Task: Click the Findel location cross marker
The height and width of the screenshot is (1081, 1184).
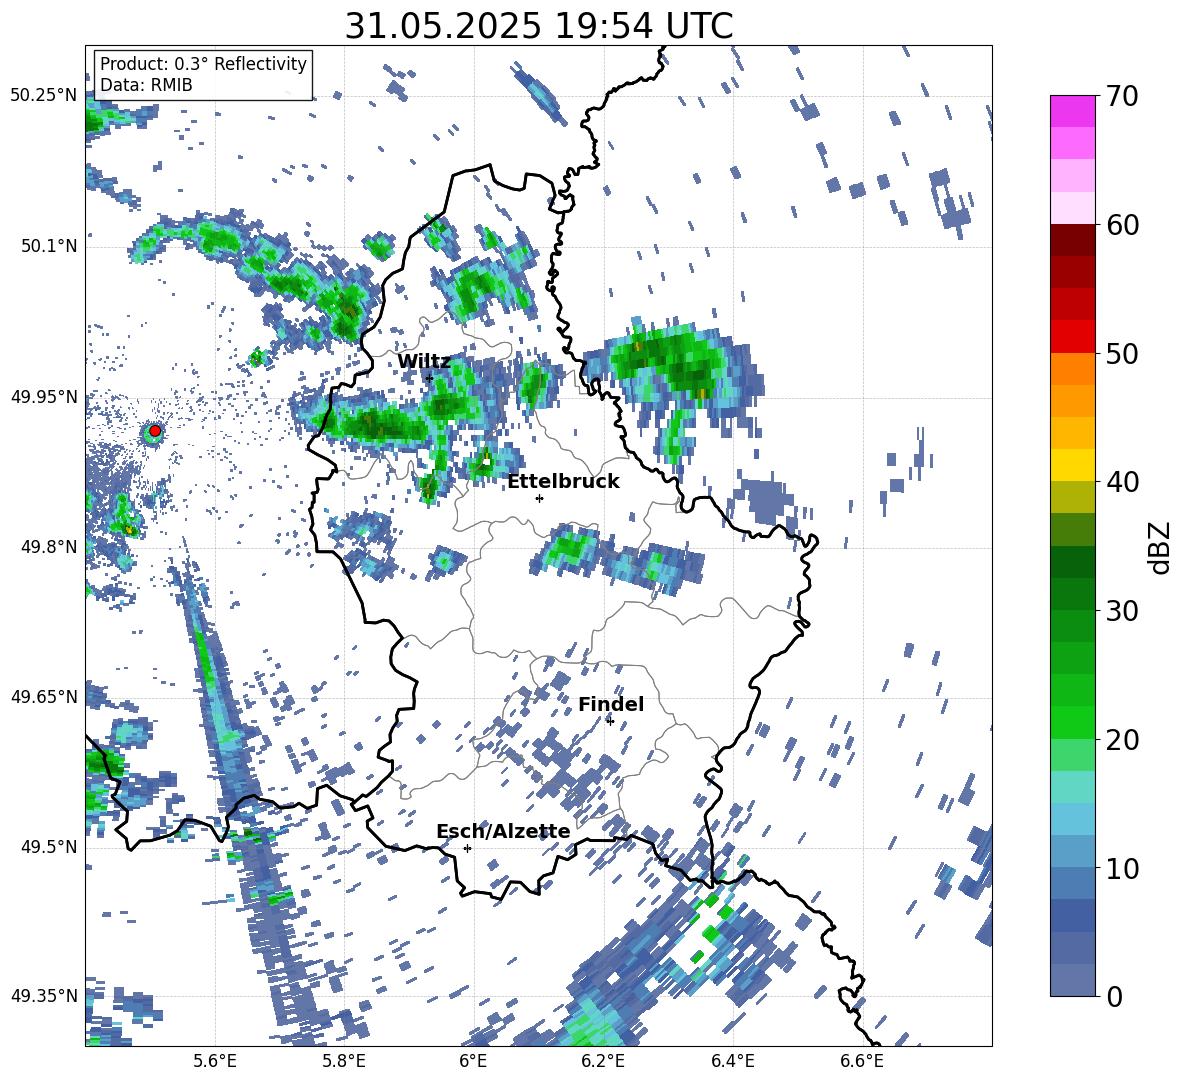Action: pyautogui.click(x=610, y=721)
